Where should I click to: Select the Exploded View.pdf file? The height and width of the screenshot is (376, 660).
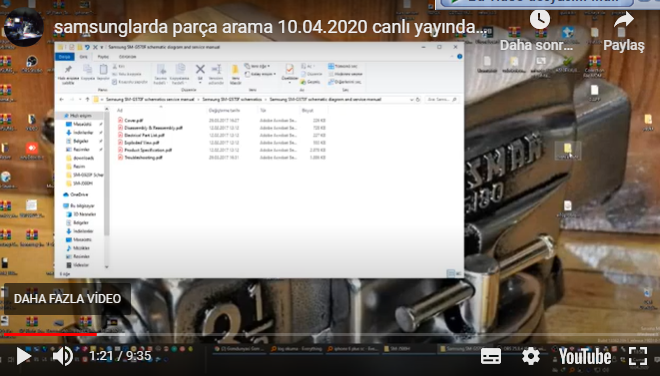[141, 143]
